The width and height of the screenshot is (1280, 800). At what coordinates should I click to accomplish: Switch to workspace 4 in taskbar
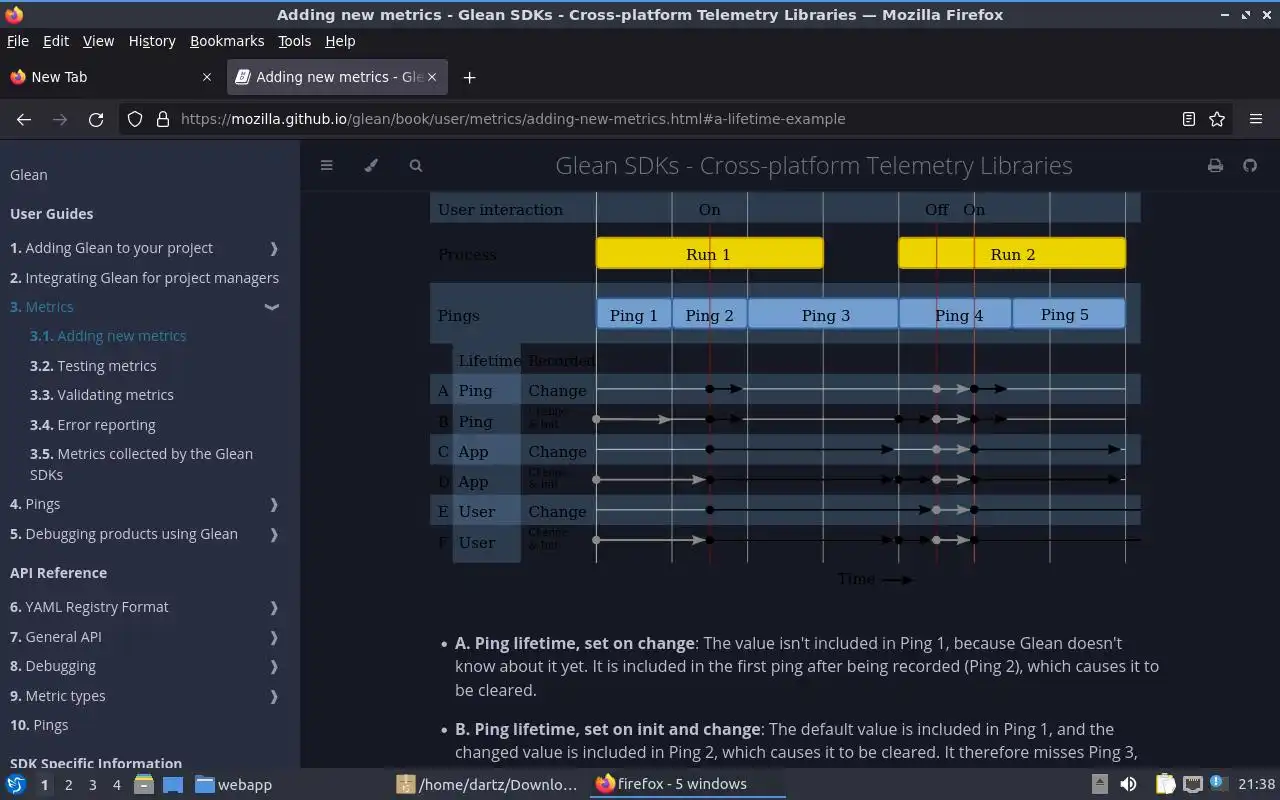pyautogui.click(x=116, y=784)
